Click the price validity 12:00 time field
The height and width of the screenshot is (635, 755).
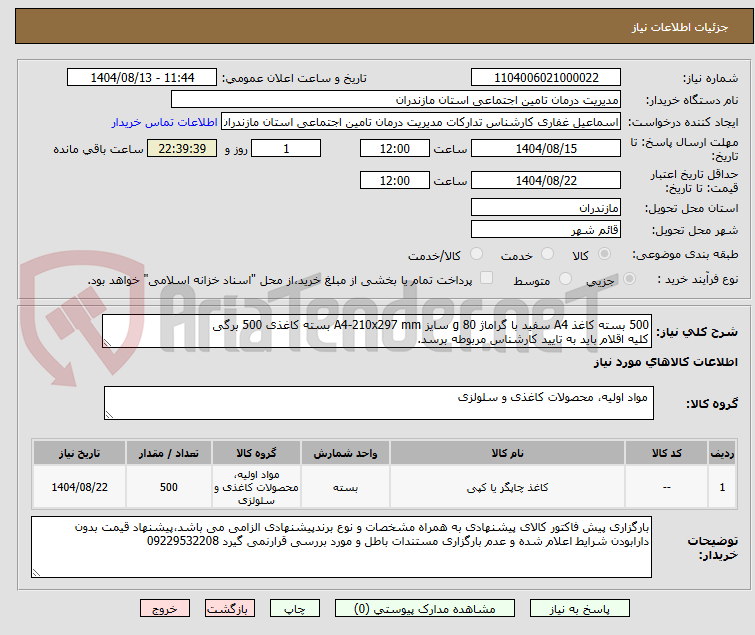pyautogui.click(x=394, y=181)
